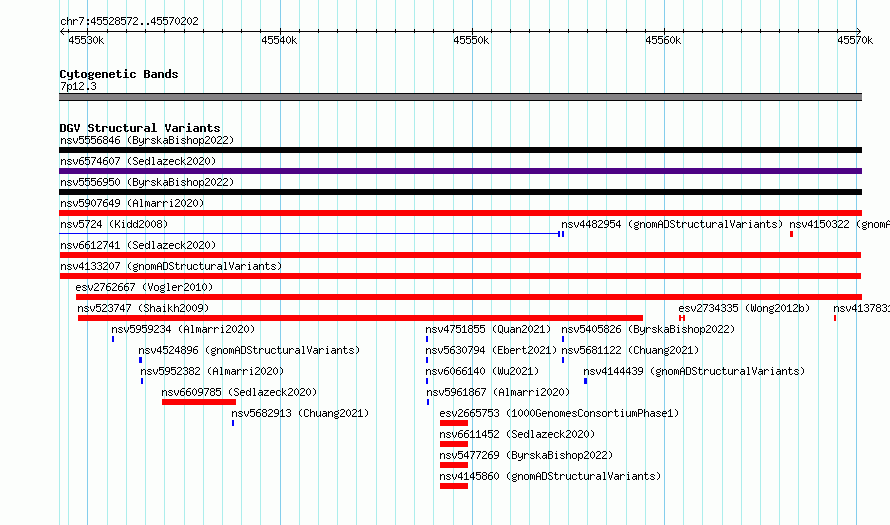Image resolution: width=890 pixels, height=525 pixels.
Task: Select the small red glyph under esv2734335
Action: (x=682, y=318)
